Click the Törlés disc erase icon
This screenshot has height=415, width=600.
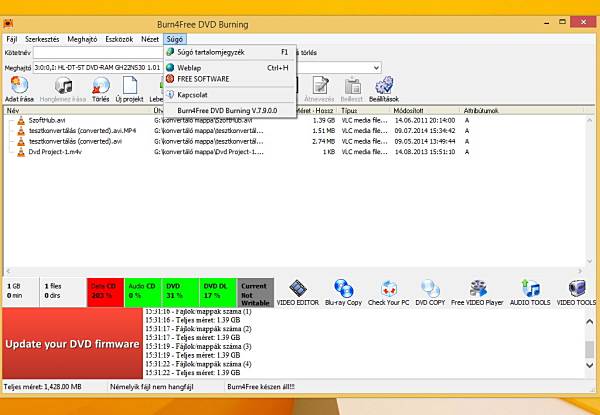point(101,89)
